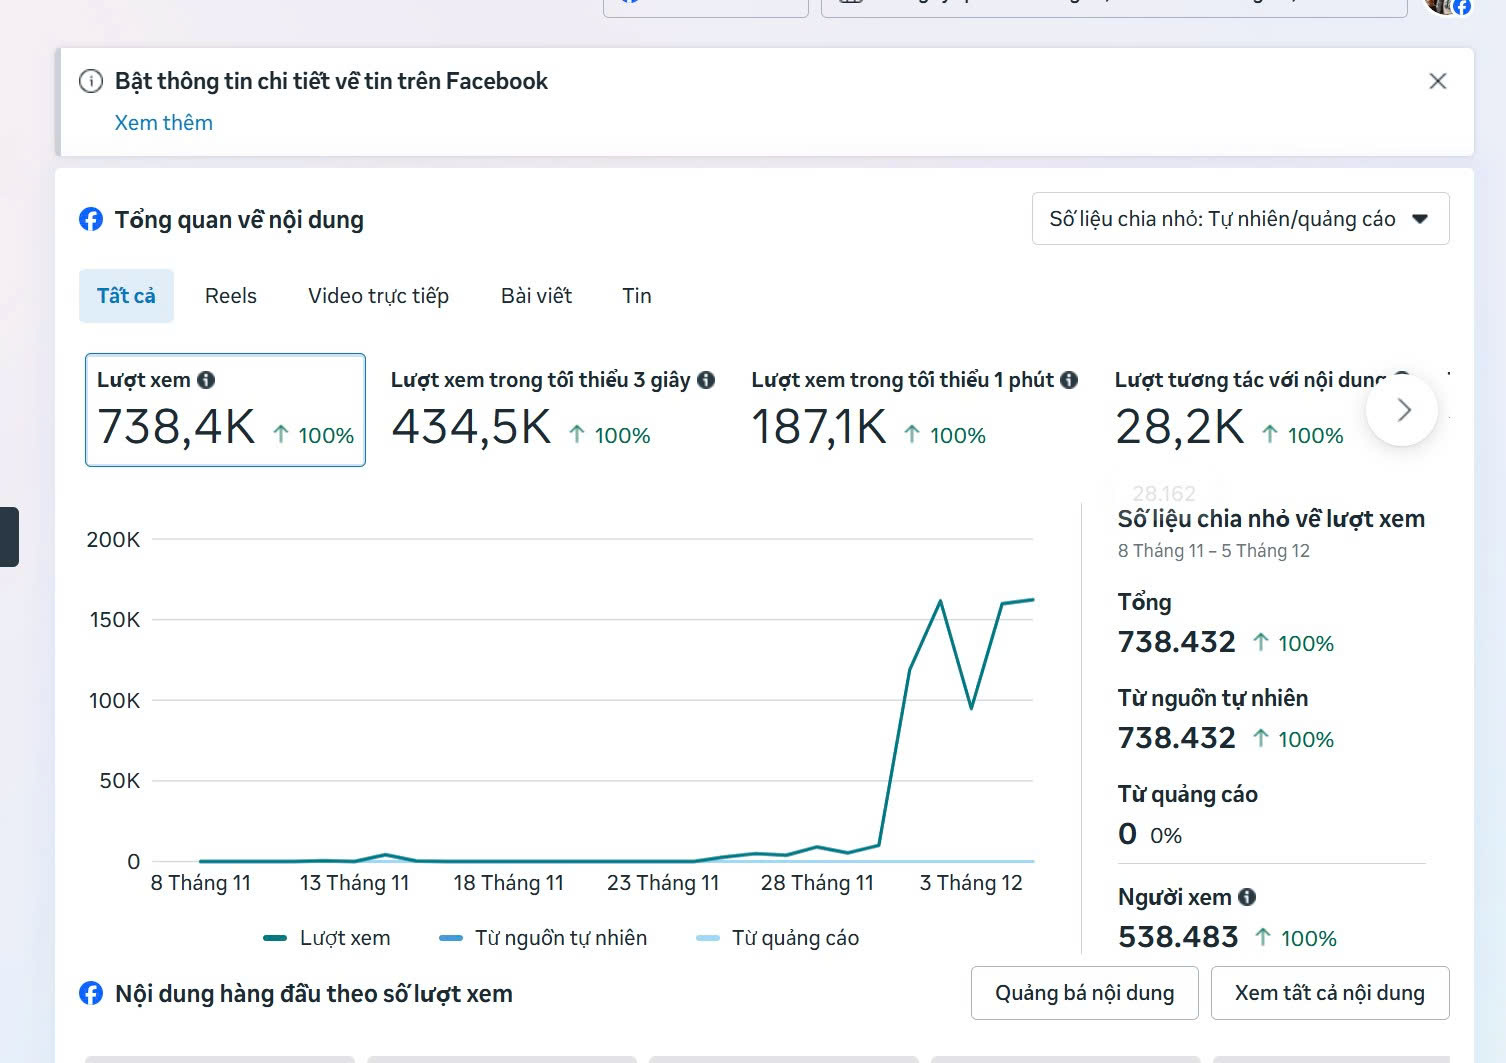
Task: Select the Lượt xem metric card
Action: tap(225, 410)
